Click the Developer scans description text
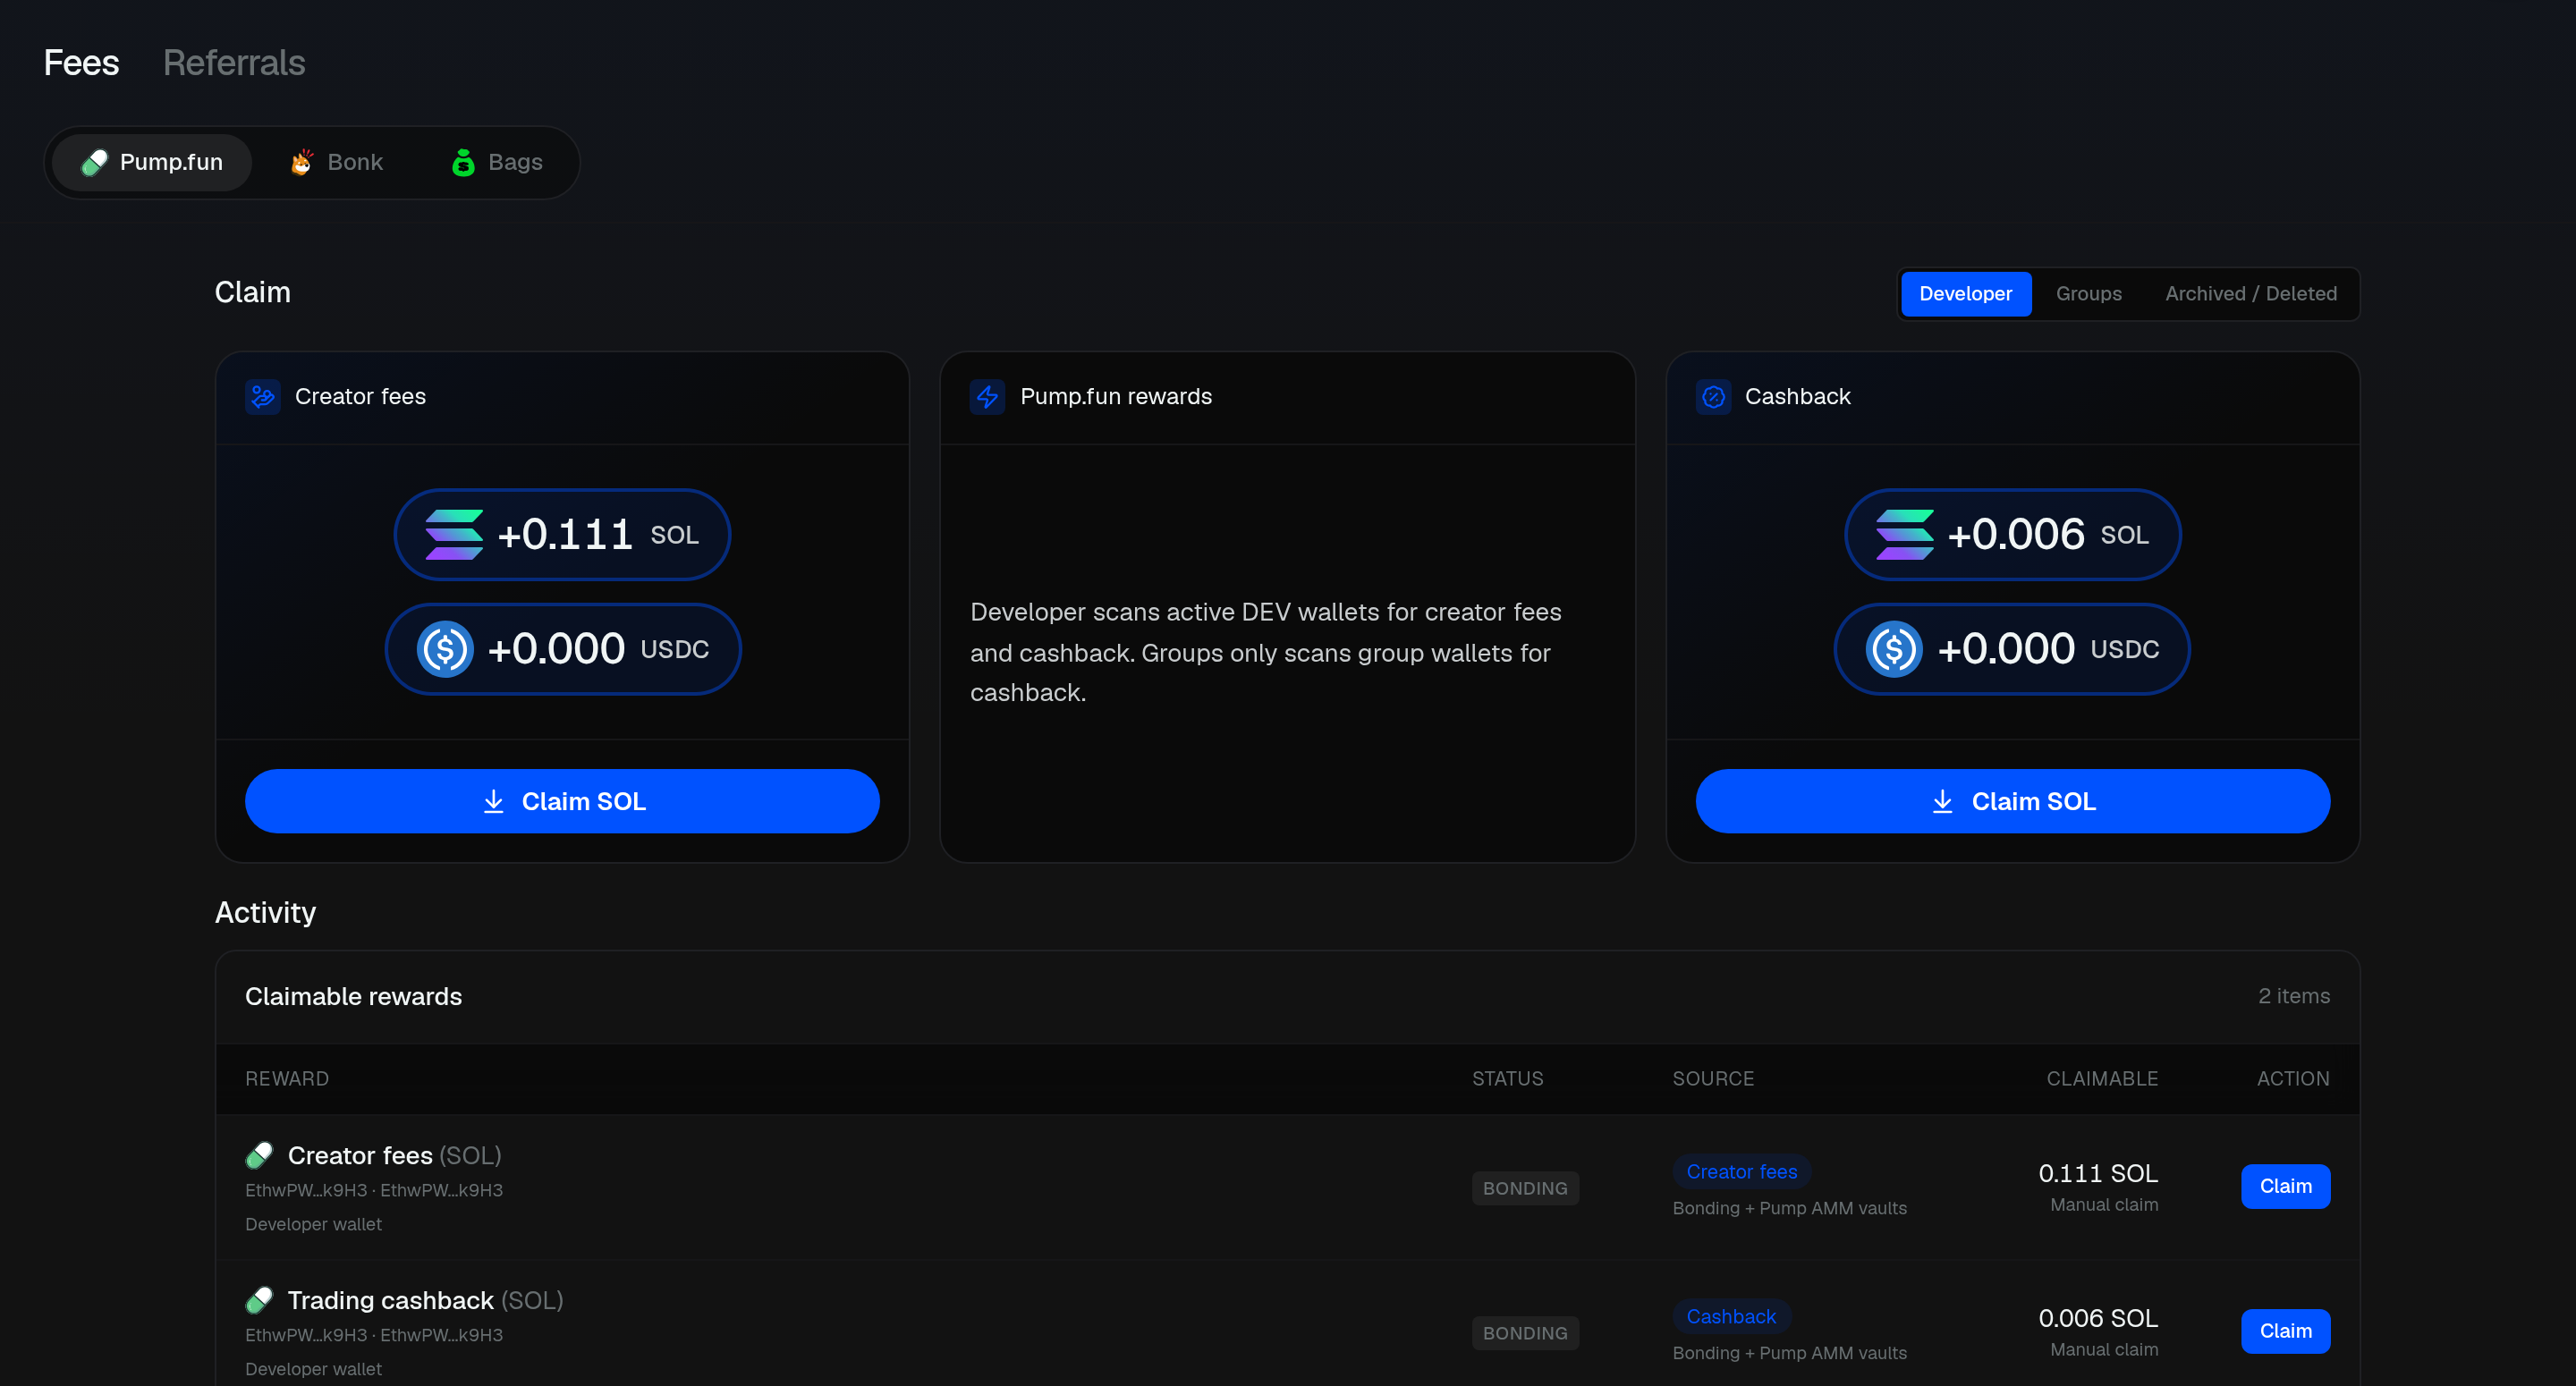This screenshot has height=1386, width=2576. pos(1265,652)
